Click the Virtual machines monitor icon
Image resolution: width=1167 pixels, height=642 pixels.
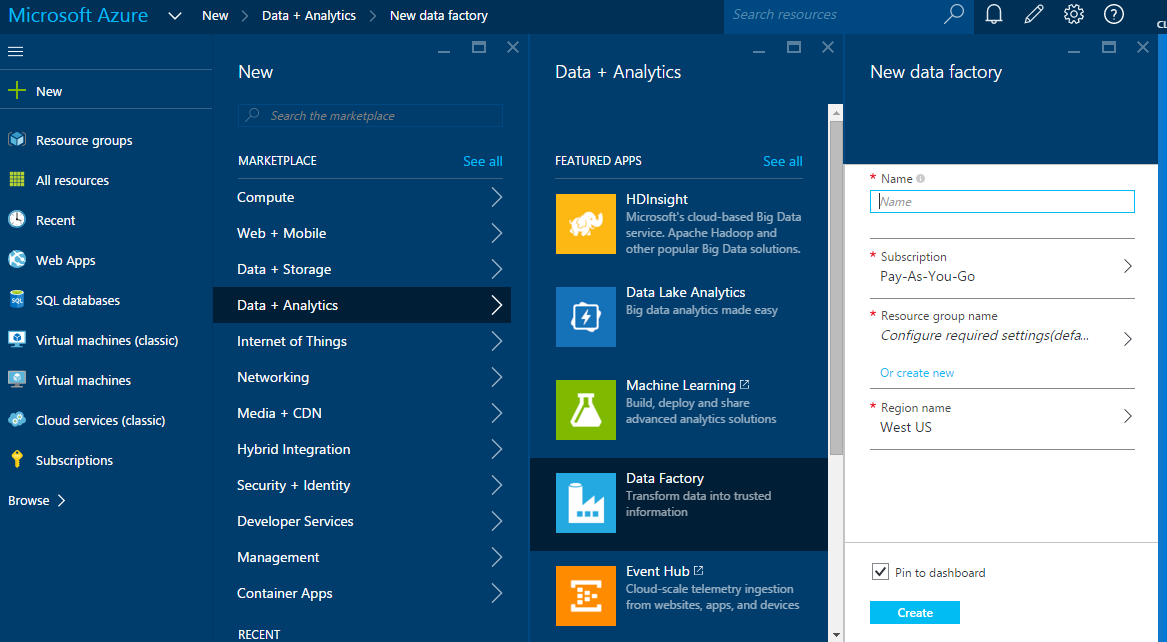[x=16, y=380]
